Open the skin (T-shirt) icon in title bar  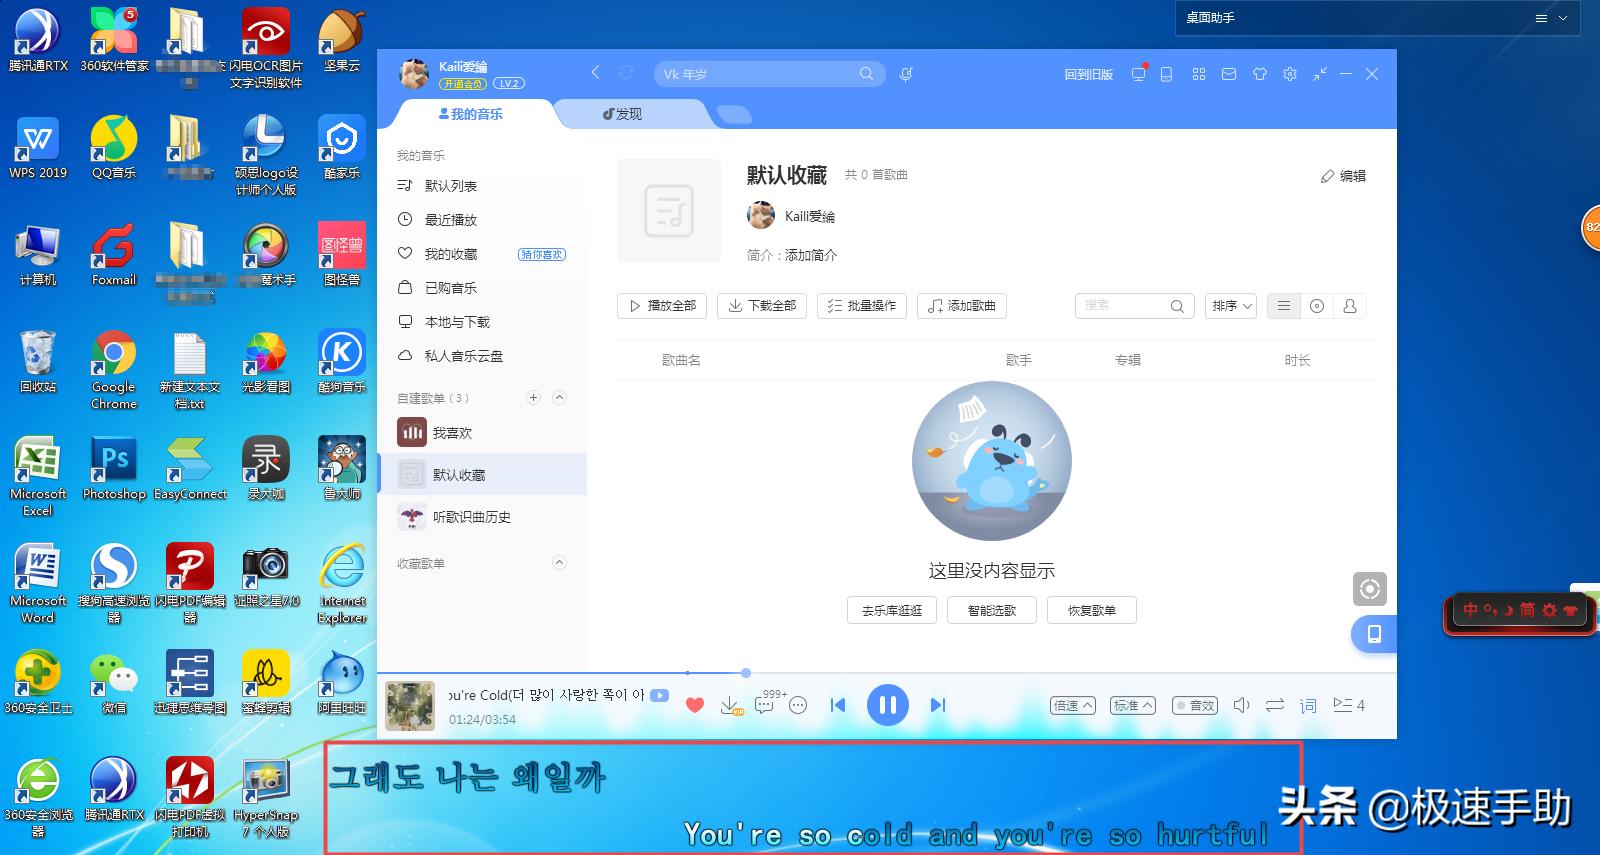1260,74
